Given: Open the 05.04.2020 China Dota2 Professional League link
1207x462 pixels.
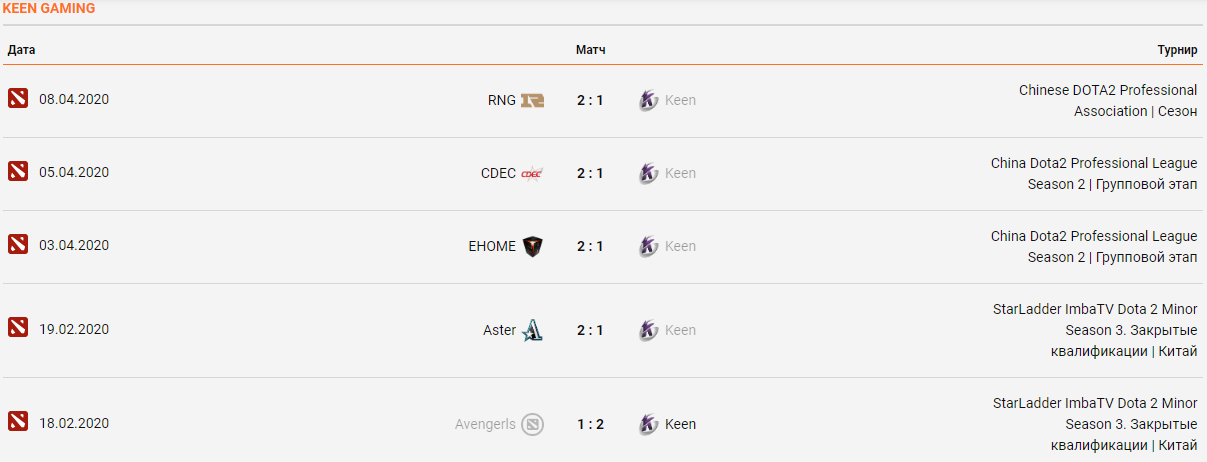Looking at the screenshot, I should click(1094, 173).
